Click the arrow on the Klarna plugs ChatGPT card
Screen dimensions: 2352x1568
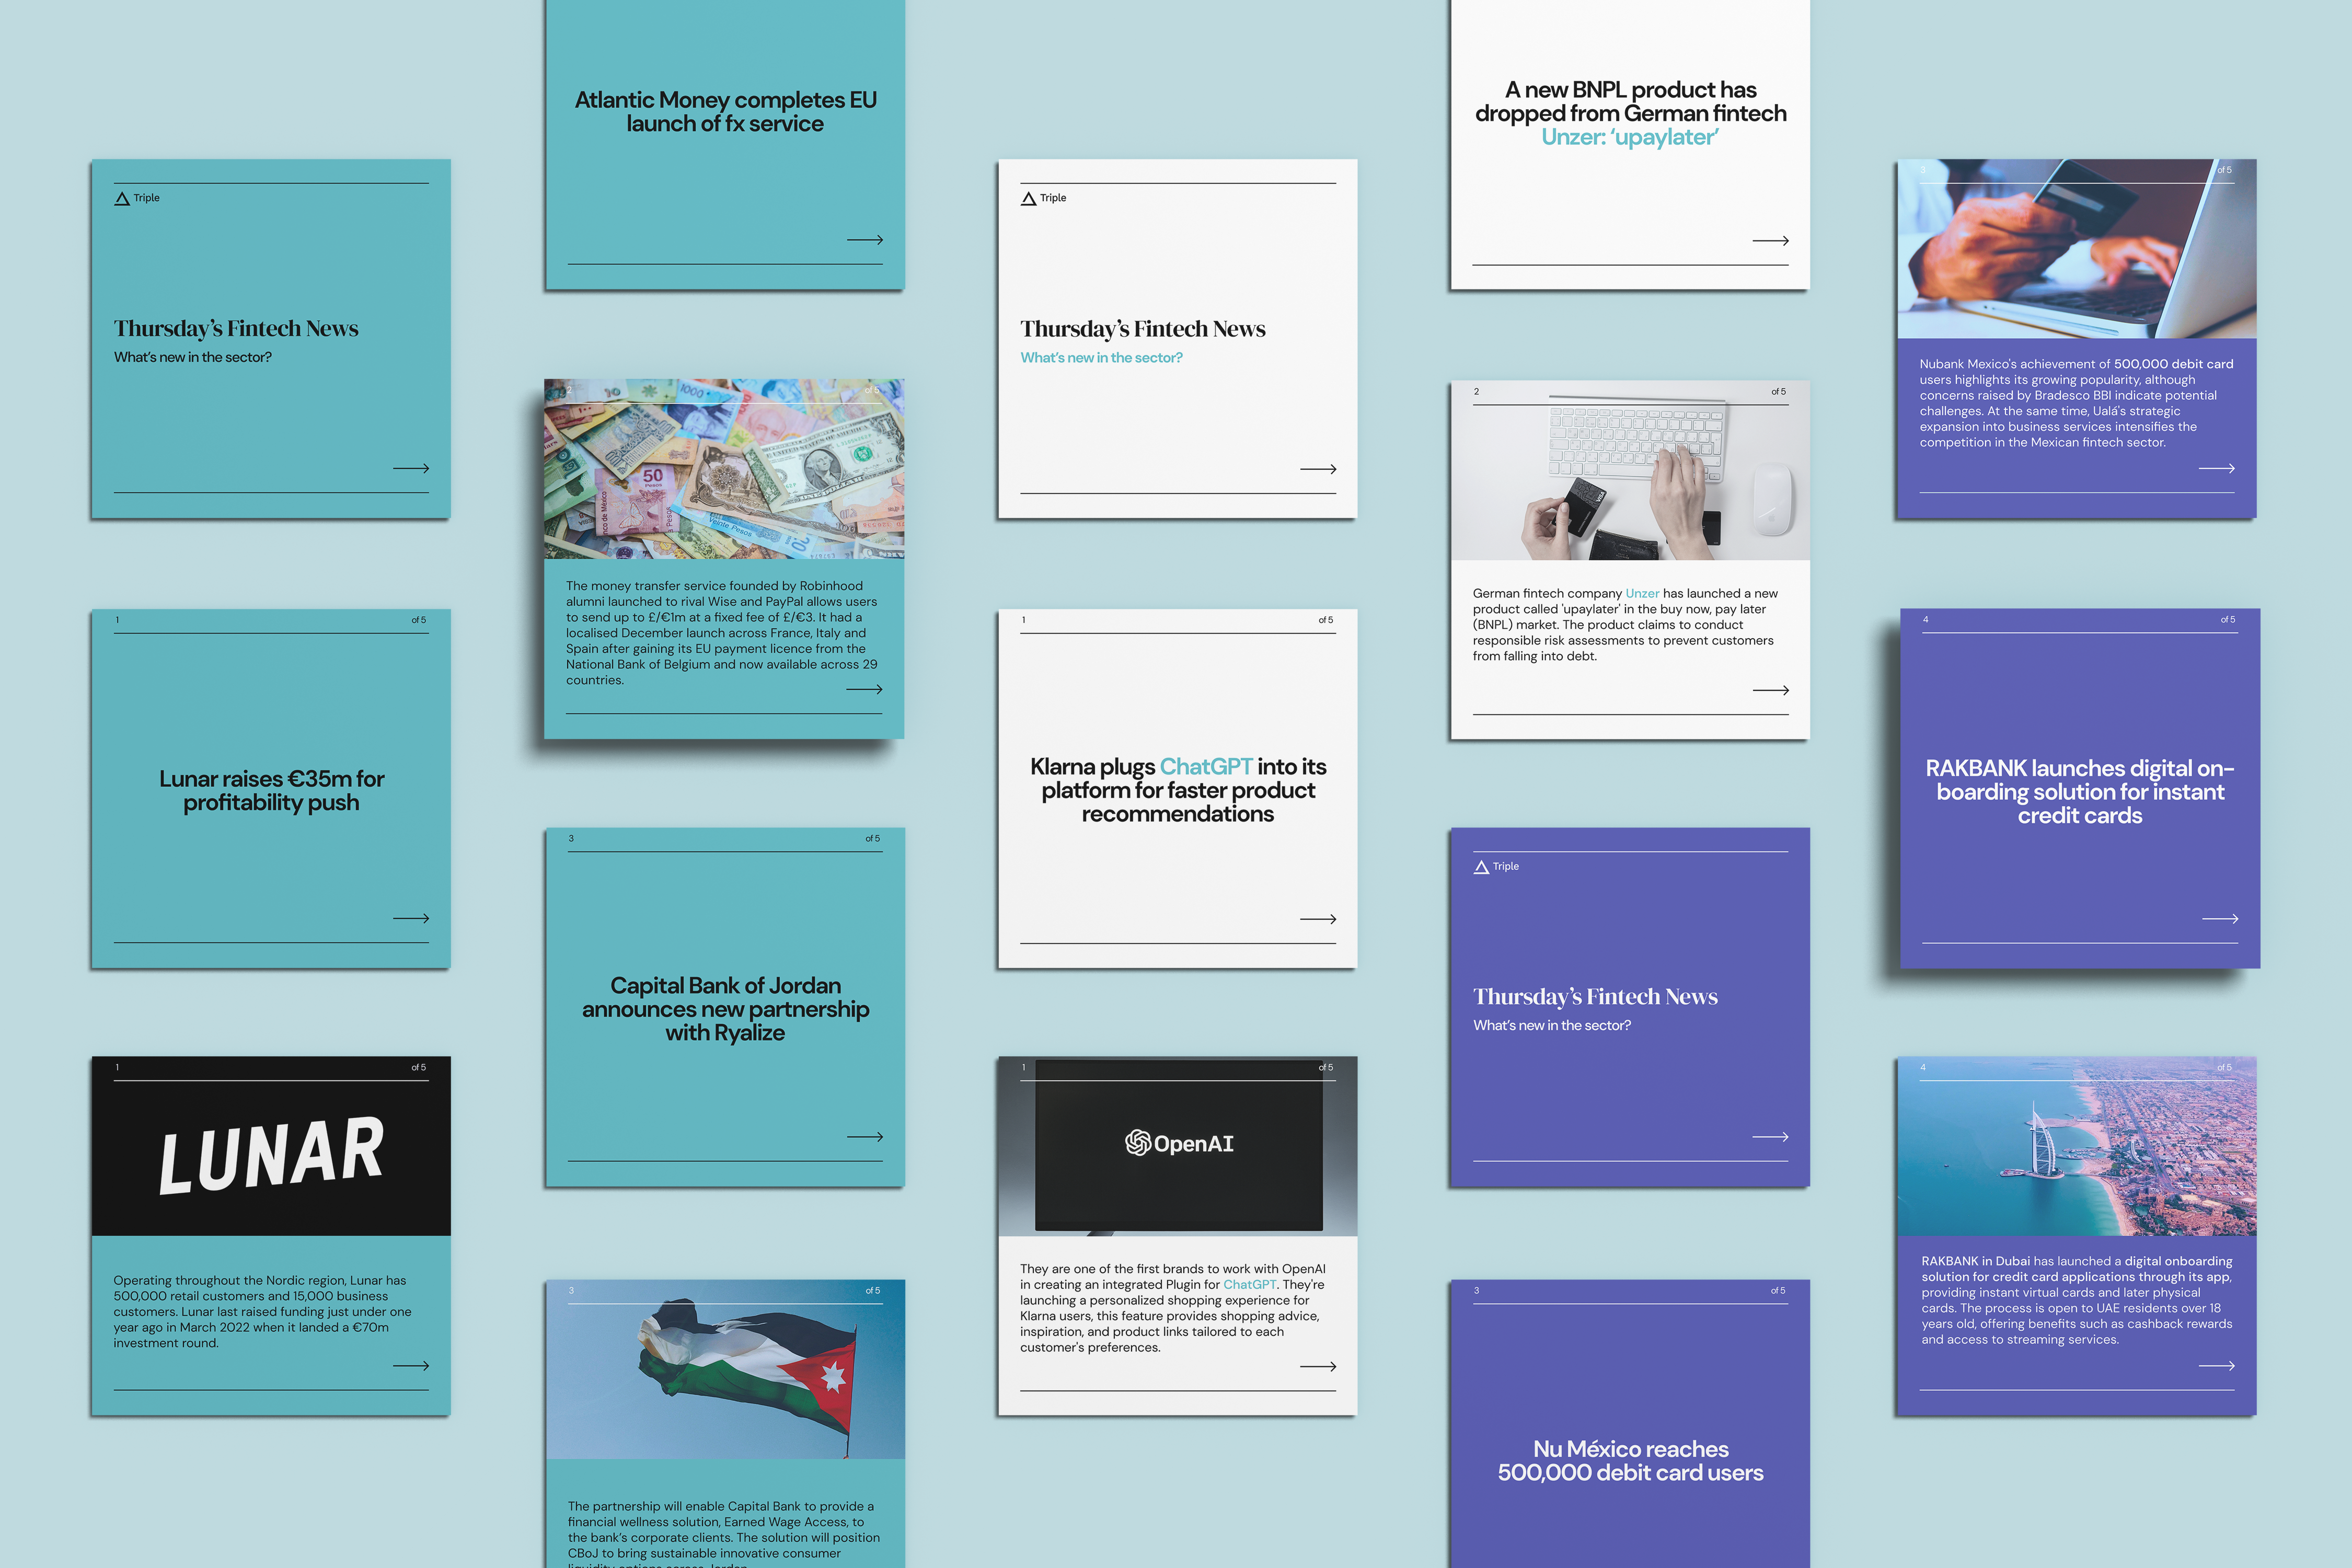[1318, 919]
